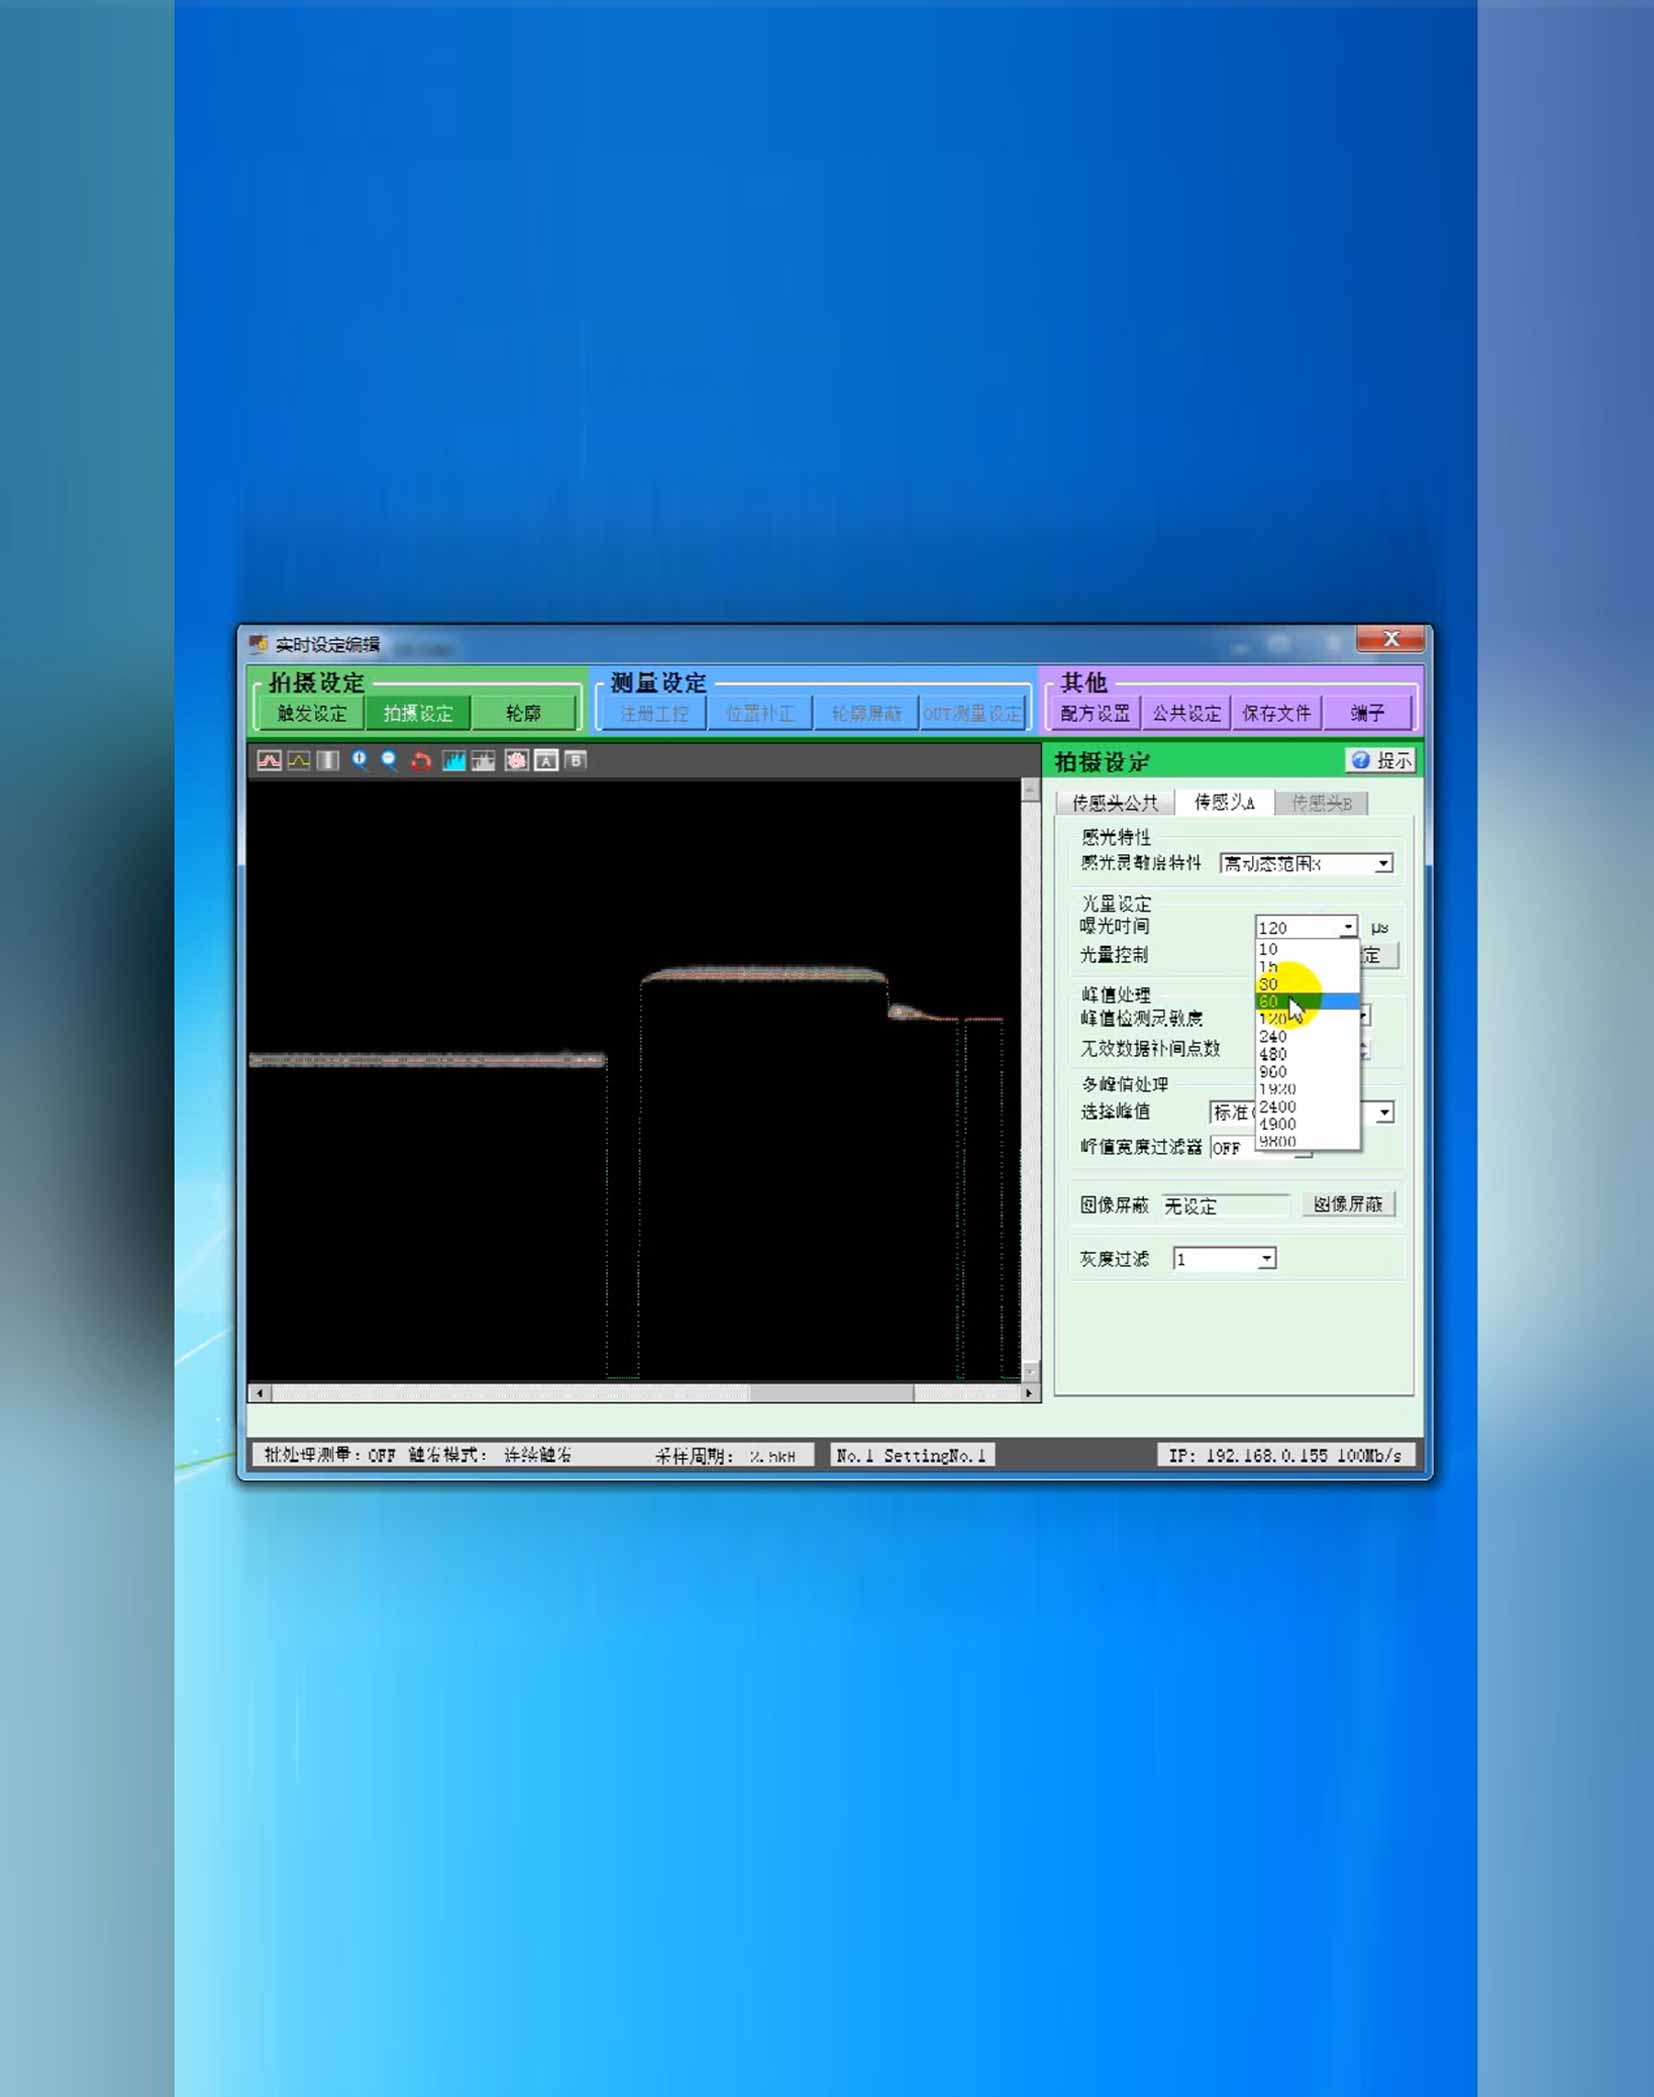The height and width of the screenshot is (2097, 1654).
Task: Click the 保存文件 button
Action: tap(1276, 713)
